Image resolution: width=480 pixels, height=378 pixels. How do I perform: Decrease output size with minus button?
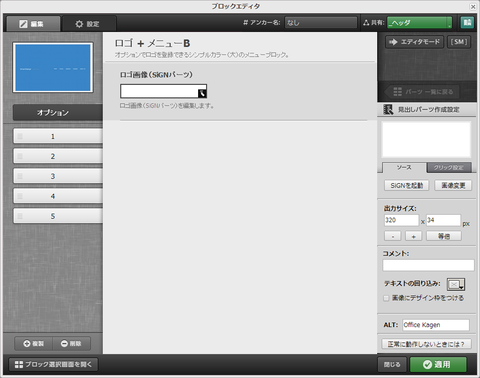393,236
